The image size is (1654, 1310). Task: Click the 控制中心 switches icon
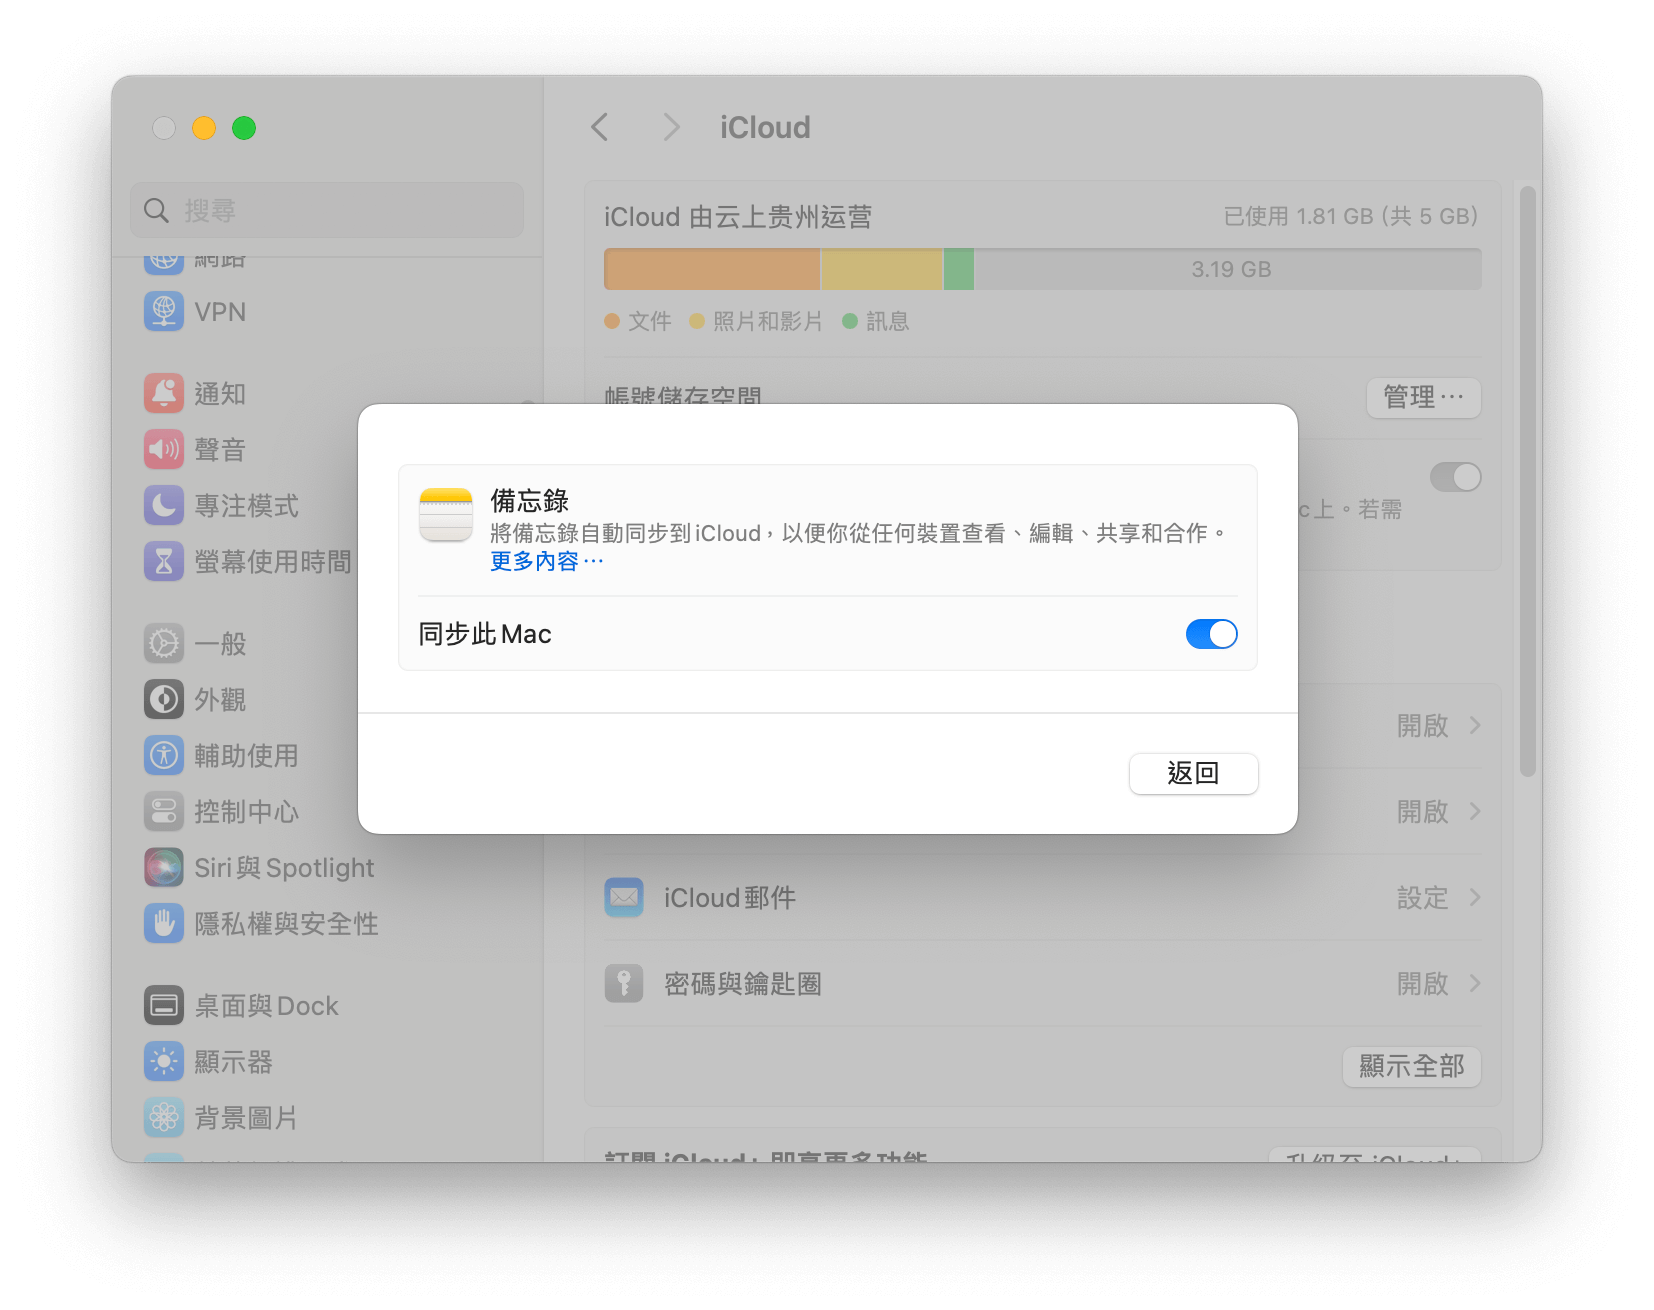(x=164, y=811)
